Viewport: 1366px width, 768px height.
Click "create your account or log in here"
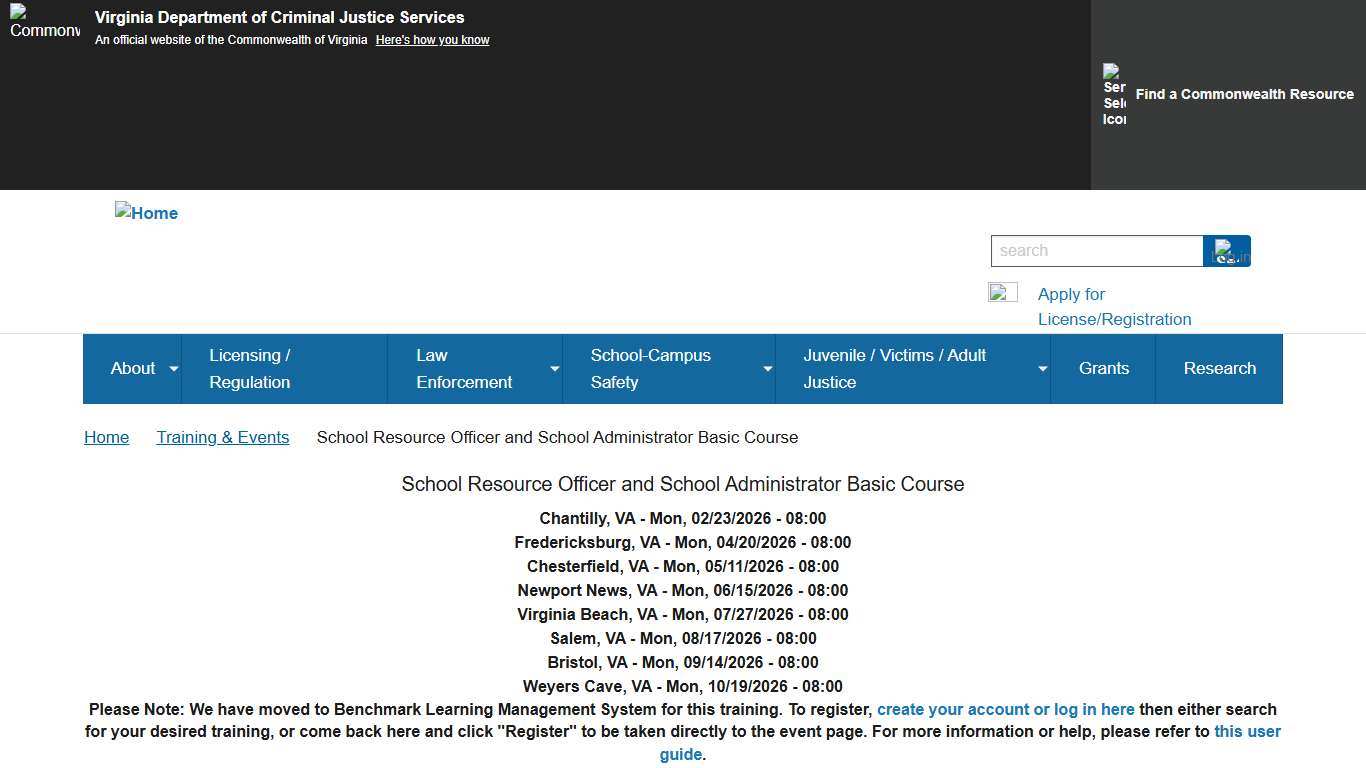(1005, 710)
